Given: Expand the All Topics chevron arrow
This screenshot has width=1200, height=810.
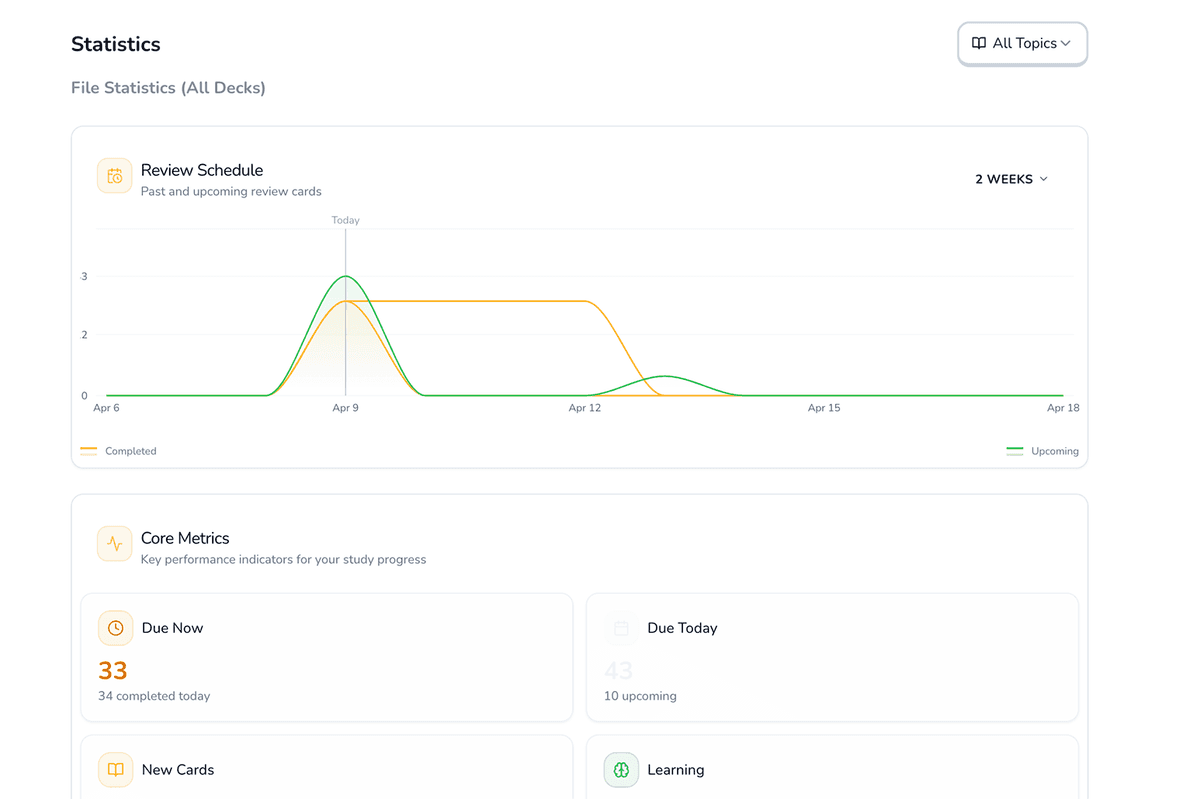Looking at the screenshot, I should pyautogui.click(x=1066, y=44).
